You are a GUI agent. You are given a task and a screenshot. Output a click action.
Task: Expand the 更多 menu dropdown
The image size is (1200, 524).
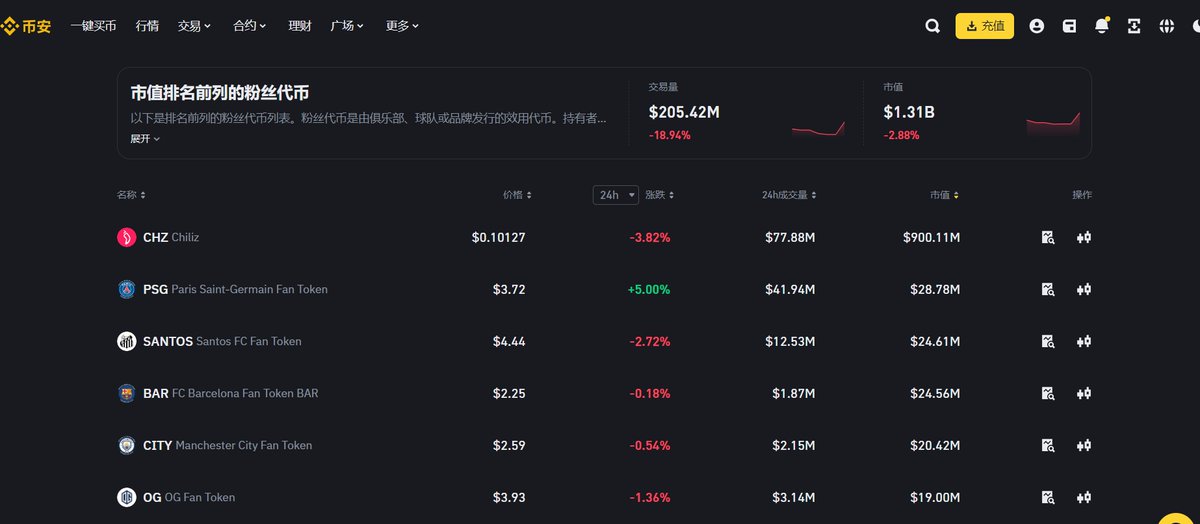tap(402, 26)
